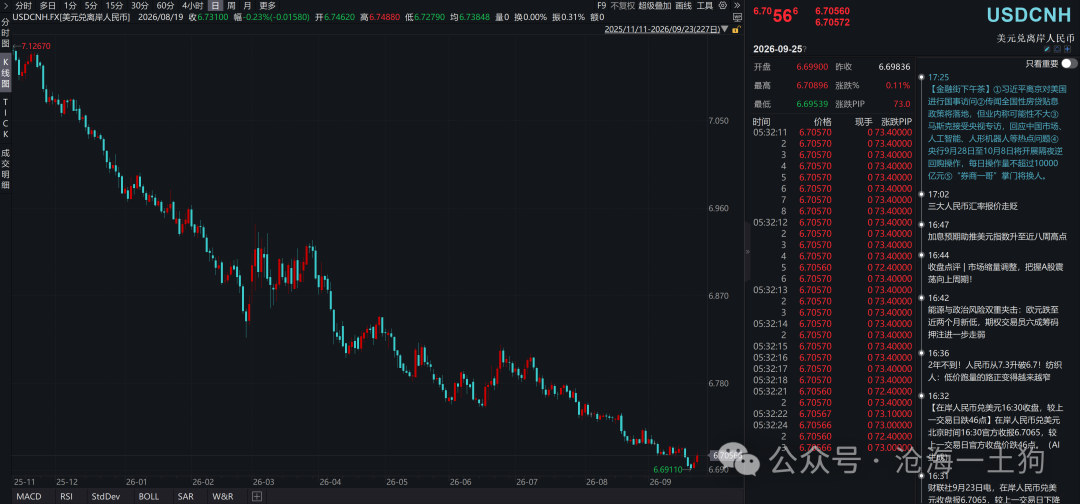Select the 1分 interval
The width and height of the screenshot is (1080, 504).
tap(70, 5)
